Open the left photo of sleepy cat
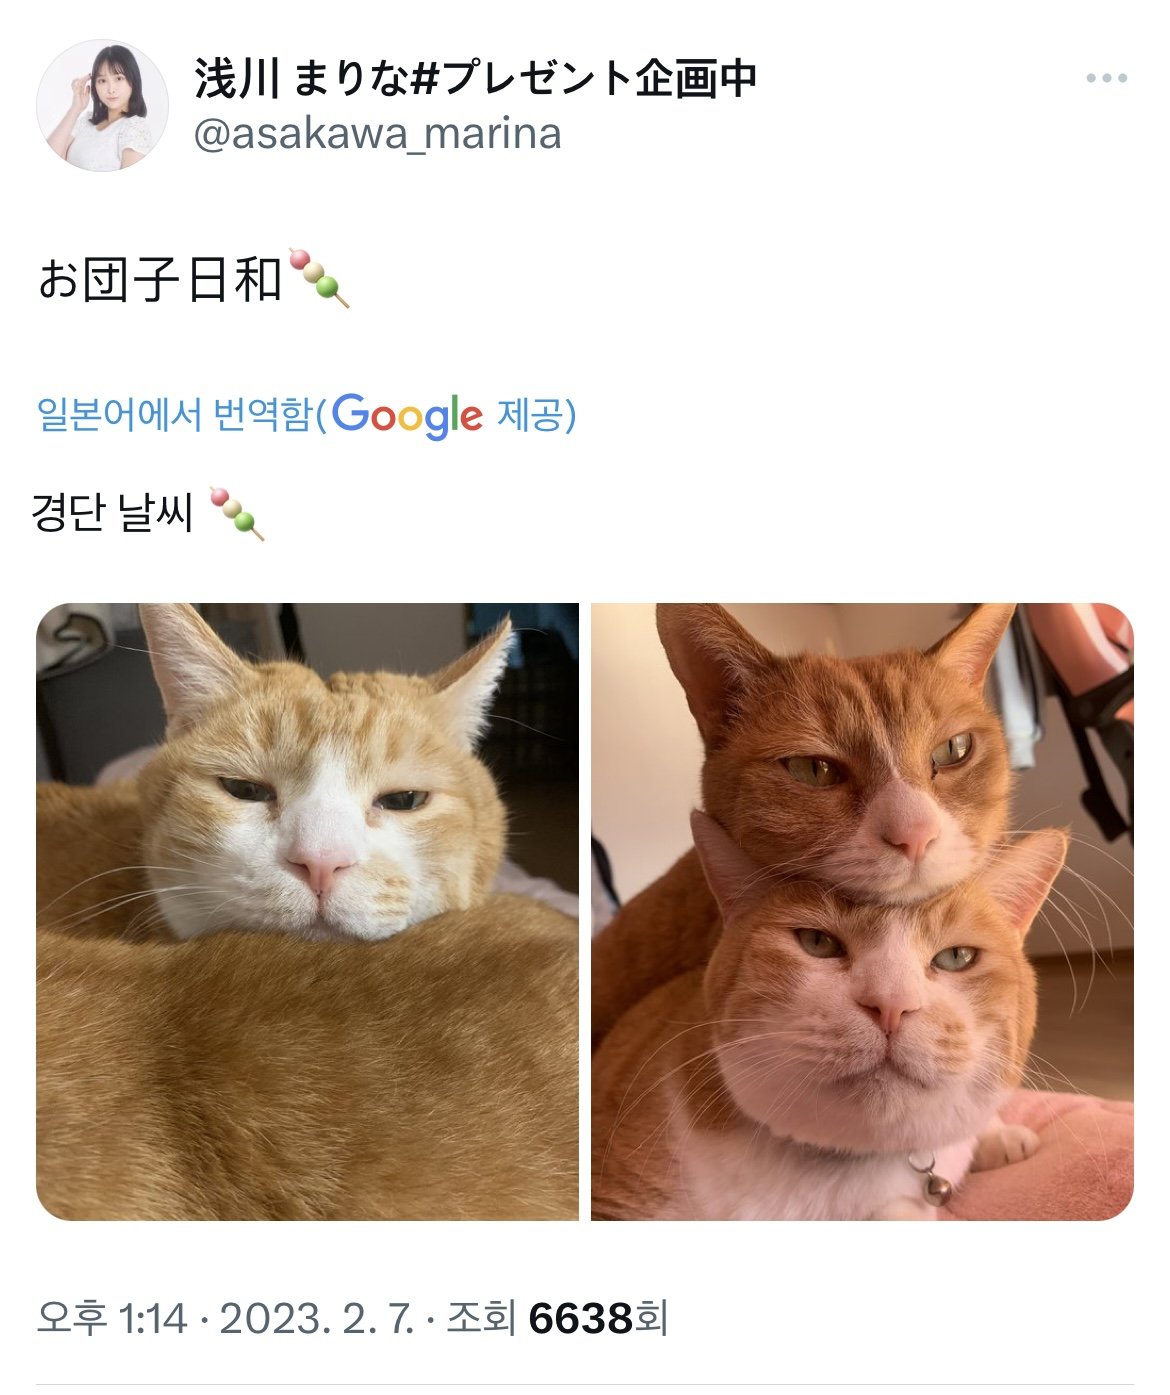This screenshot has height=1395, width=1170. (x=307, y=911)
